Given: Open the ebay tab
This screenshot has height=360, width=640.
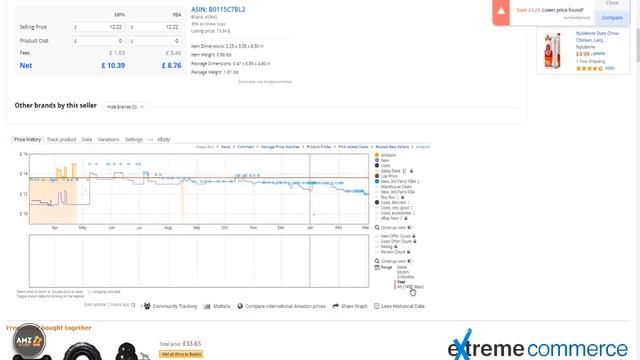Looking at the screenshot, I should tap(164, 140).
